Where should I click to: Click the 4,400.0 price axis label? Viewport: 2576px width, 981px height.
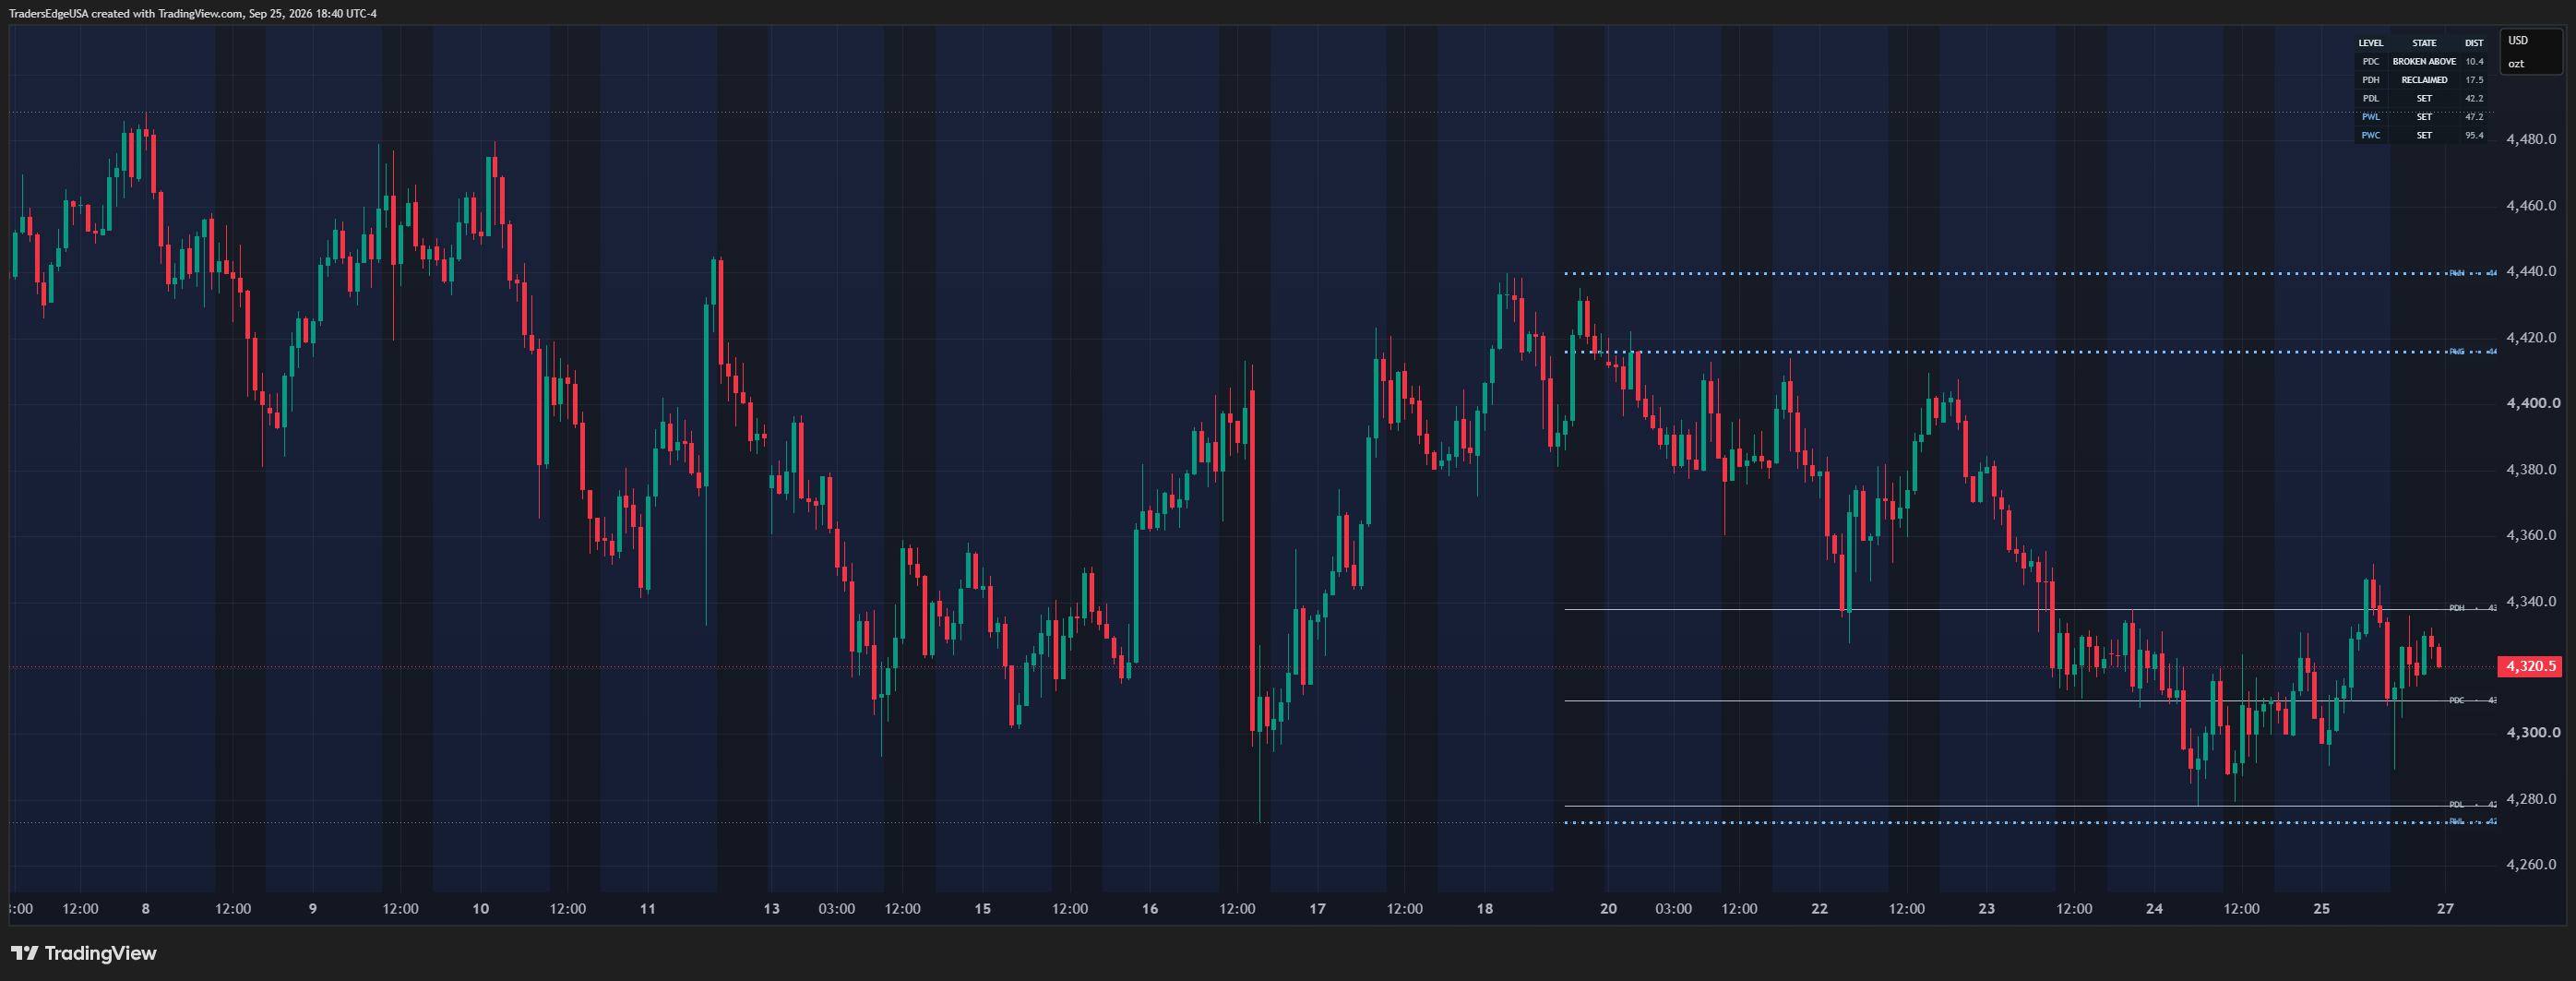coord(2531,404)
